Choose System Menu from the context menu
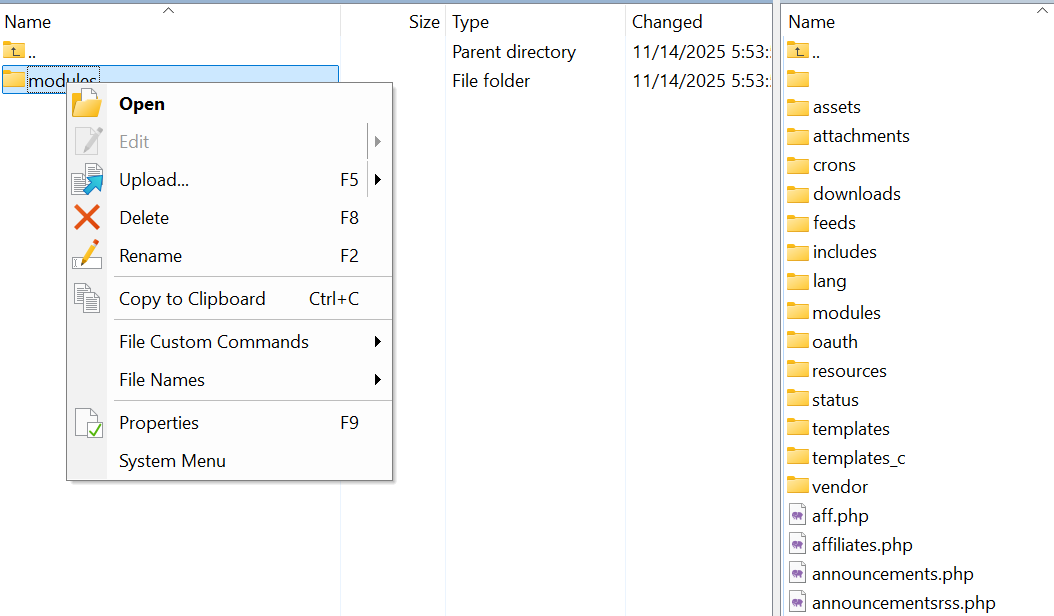 click(x=172, y=461)
